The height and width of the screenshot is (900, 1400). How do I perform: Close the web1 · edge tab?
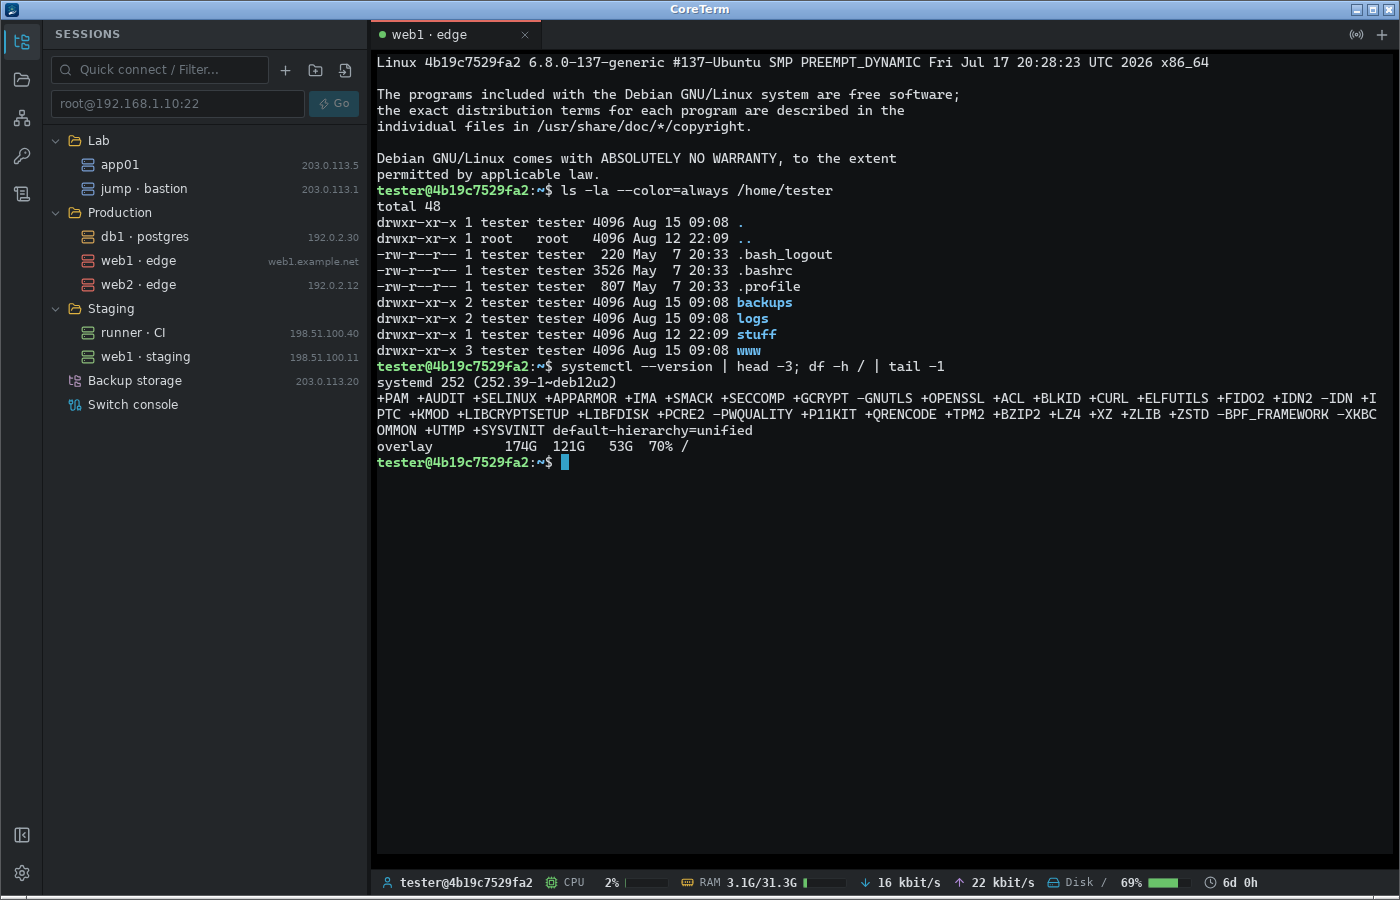coord(525,35)
